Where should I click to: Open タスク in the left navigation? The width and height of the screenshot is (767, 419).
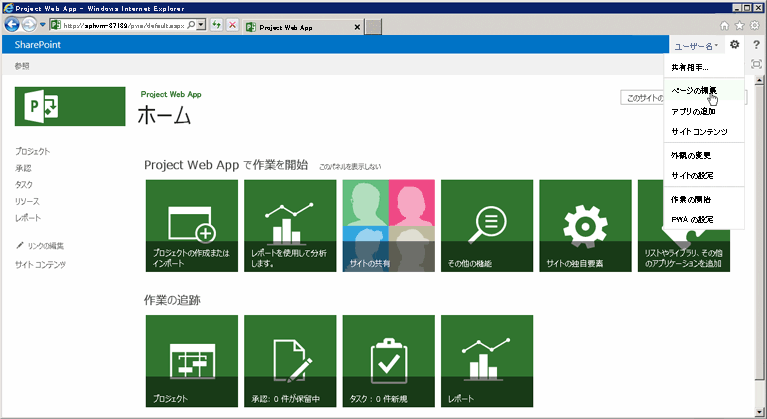tap(24, 184)
